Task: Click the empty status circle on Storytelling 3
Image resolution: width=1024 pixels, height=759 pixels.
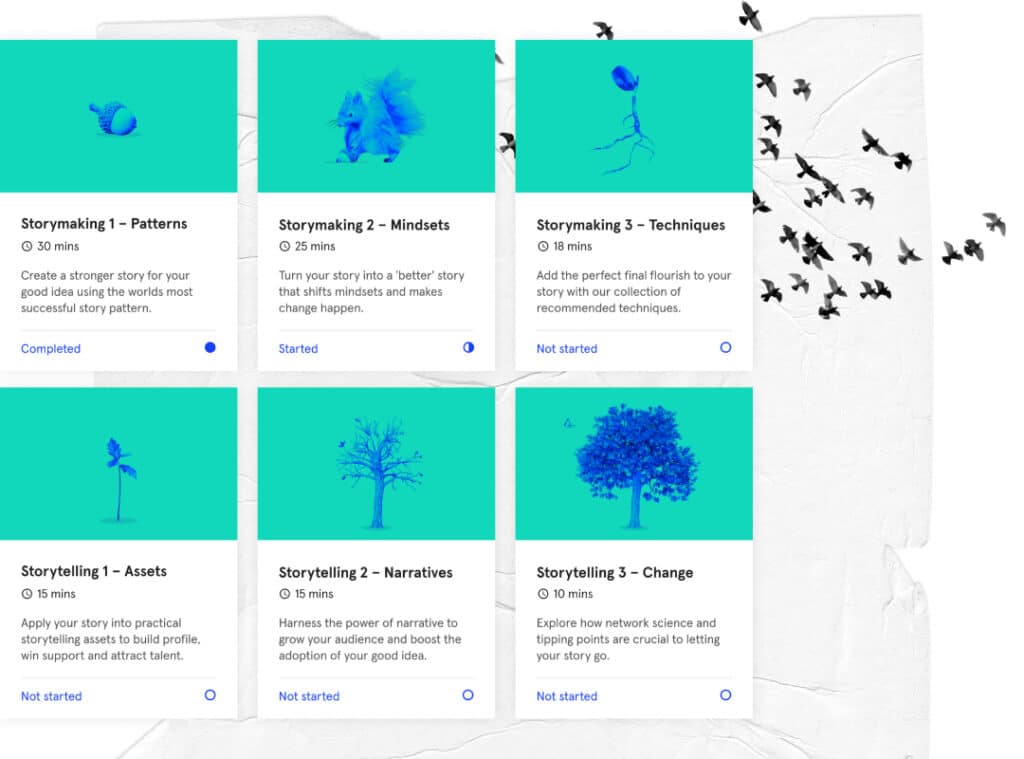Action: tap(726, 695)
